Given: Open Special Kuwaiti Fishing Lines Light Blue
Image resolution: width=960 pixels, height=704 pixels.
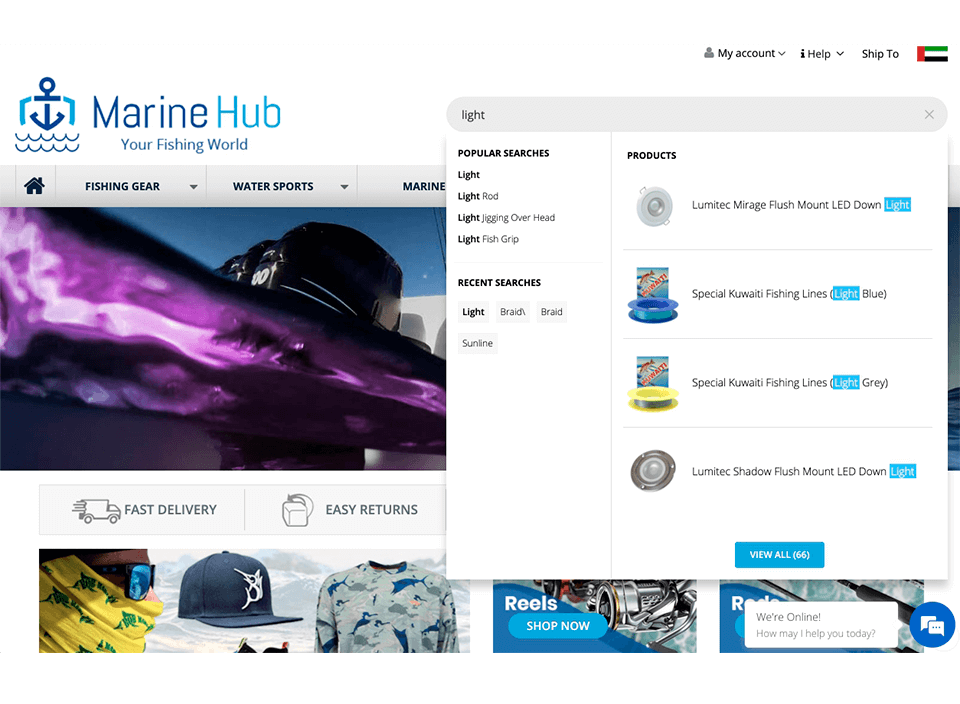Looking at the screenshot, I should 788,294.
